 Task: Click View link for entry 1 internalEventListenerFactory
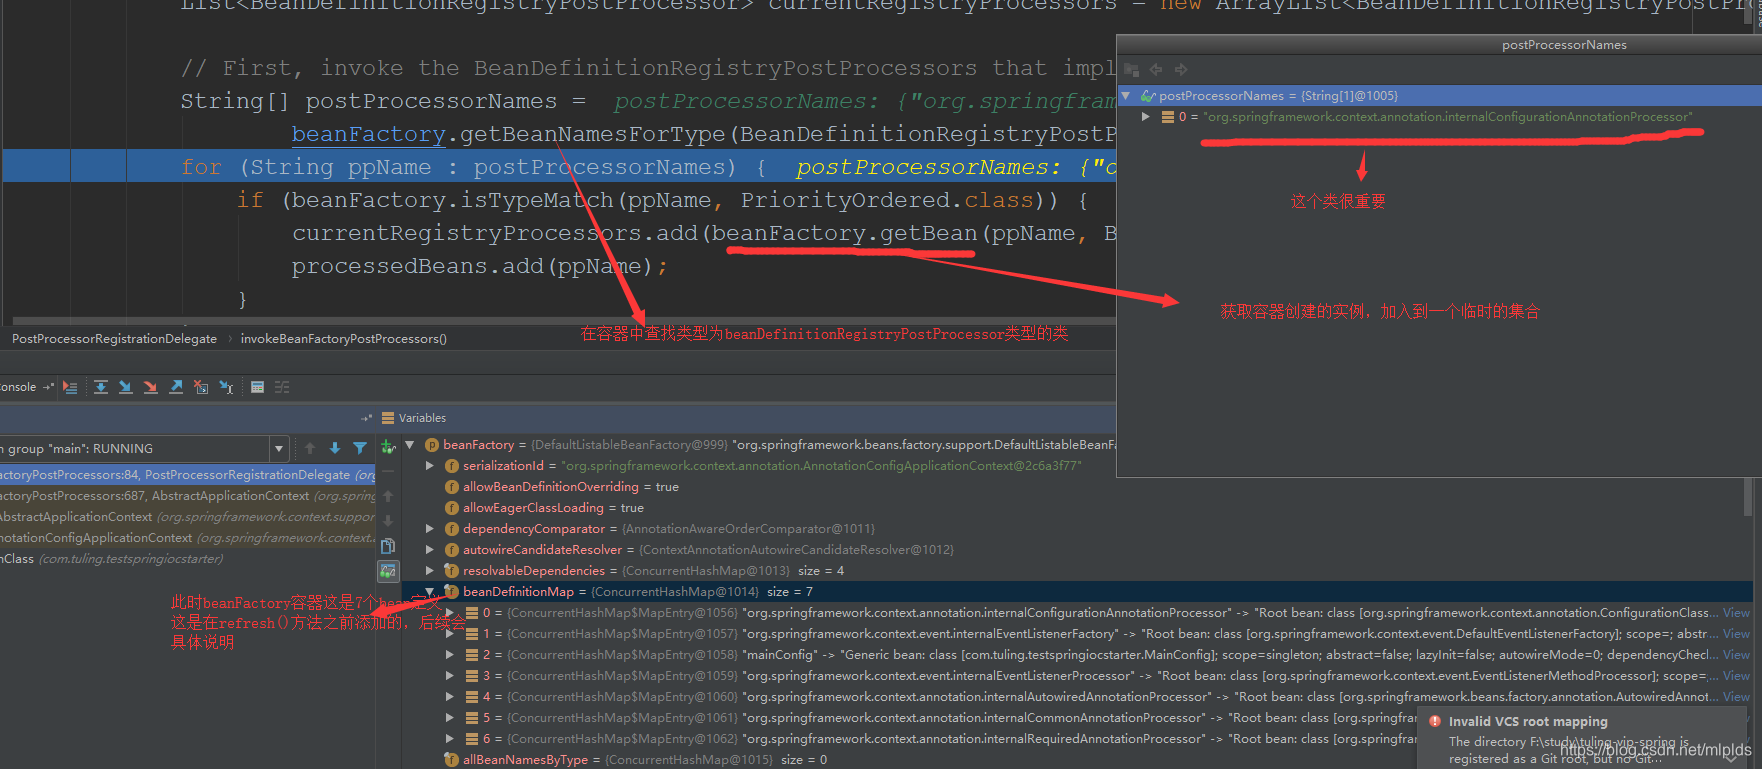coord(1737,634)
